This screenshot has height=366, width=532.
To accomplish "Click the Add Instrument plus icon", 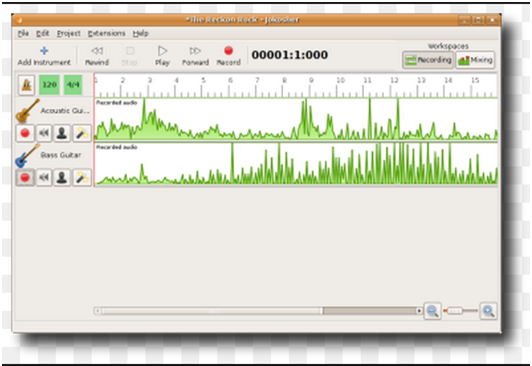I will 44,51.
